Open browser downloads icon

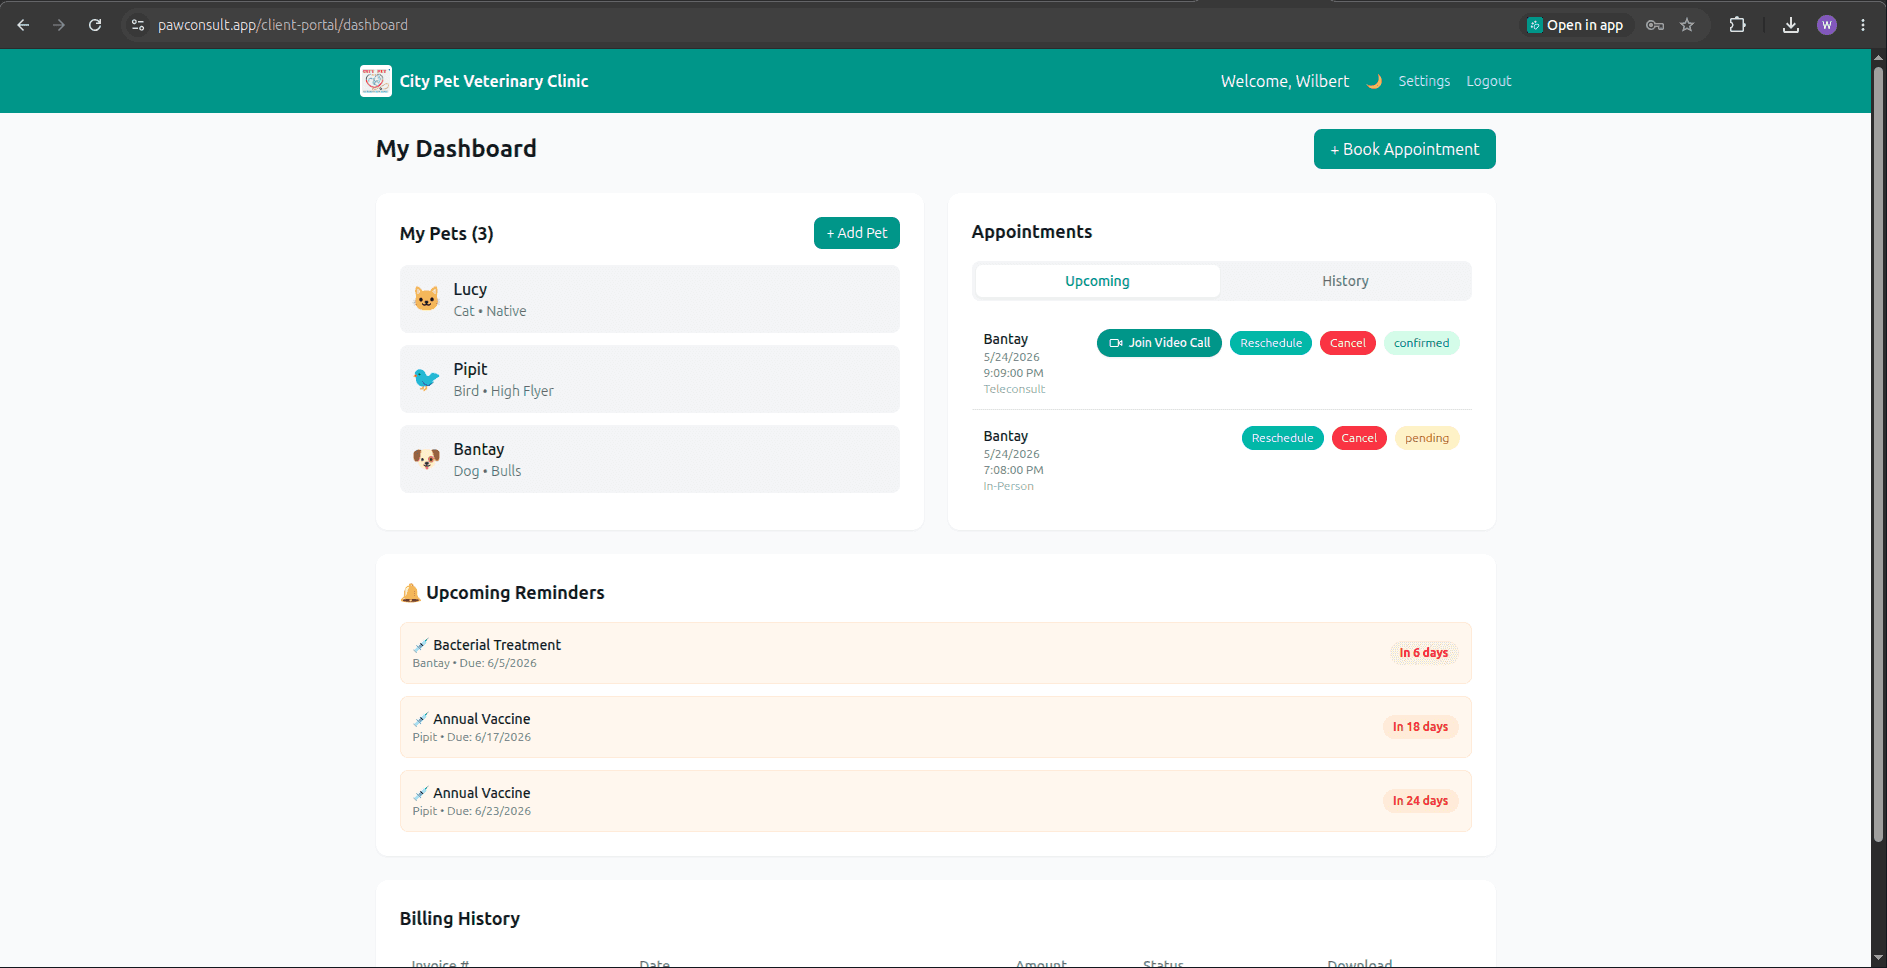click(x=1791, y=25)
